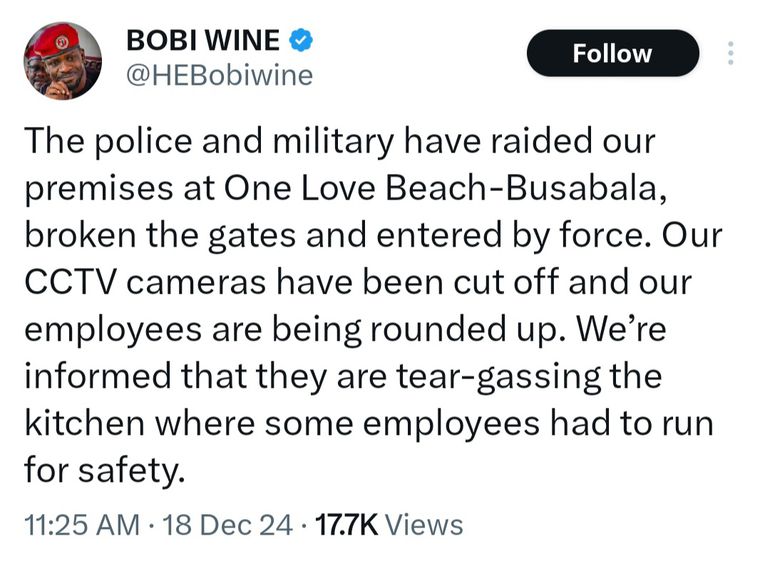Open Bobi Wine's profile picture
770x561 pixels.
coord(63,61)
